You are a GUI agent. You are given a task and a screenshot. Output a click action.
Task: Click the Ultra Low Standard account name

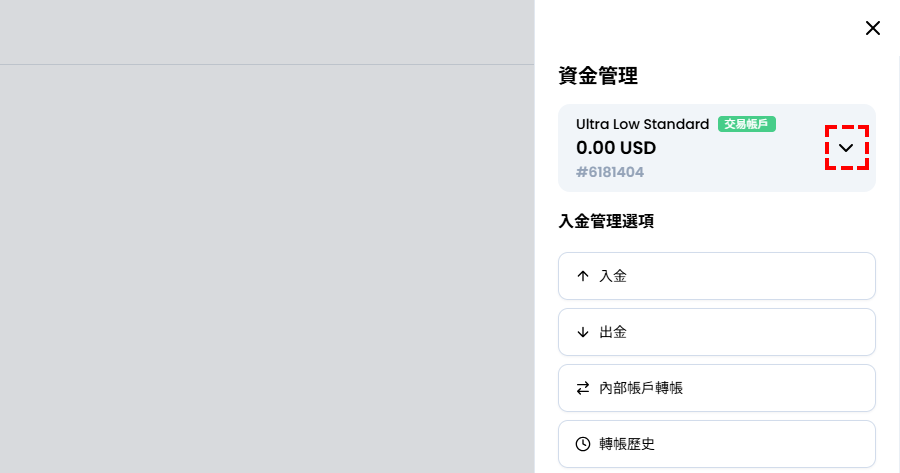coord(642,124)
